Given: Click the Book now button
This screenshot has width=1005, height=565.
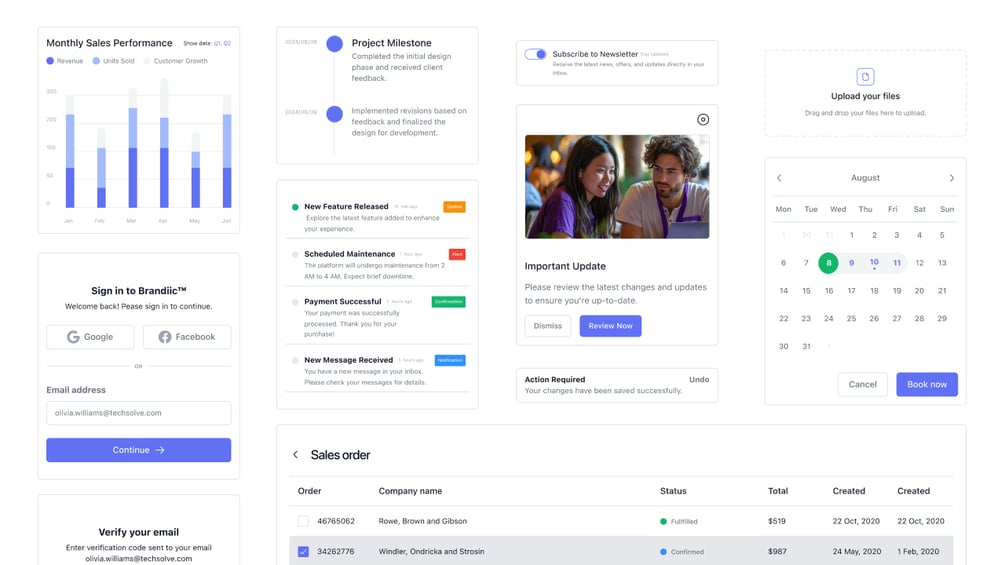Looking at the screenshot, I should click(927, 384).
